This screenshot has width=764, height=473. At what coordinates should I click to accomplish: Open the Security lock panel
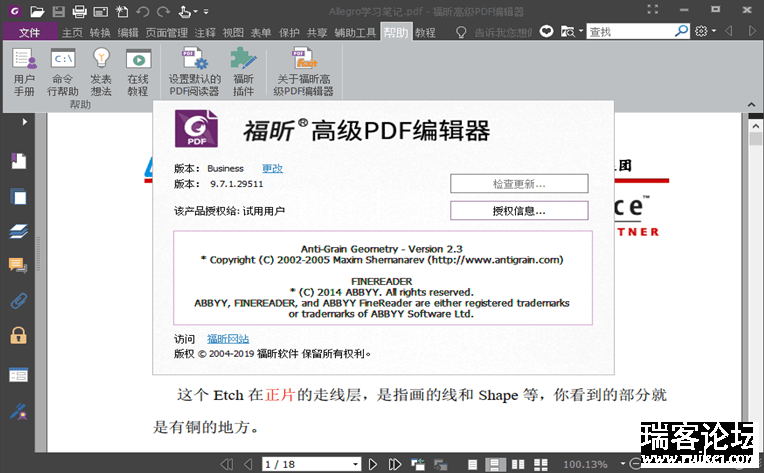pos(19,336)
